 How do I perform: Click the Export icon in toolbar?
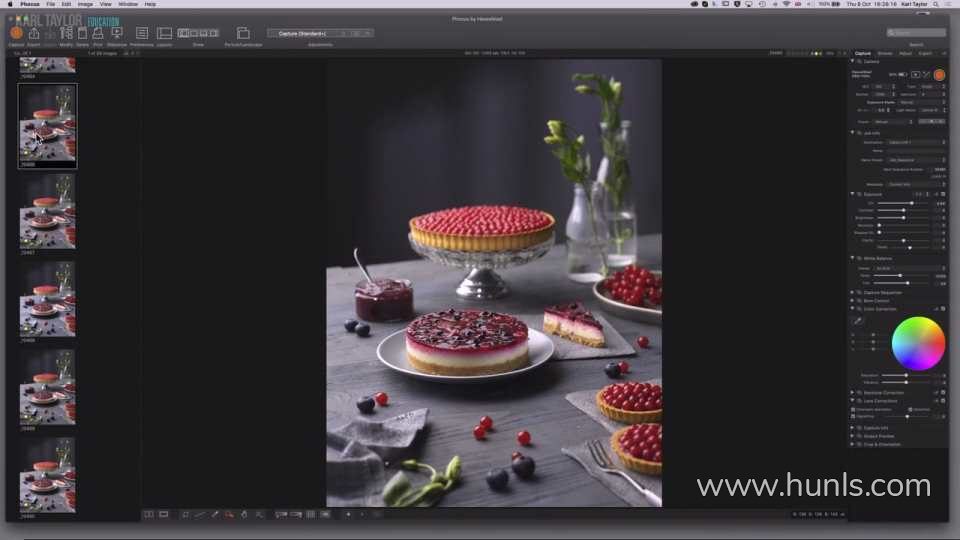34,34
